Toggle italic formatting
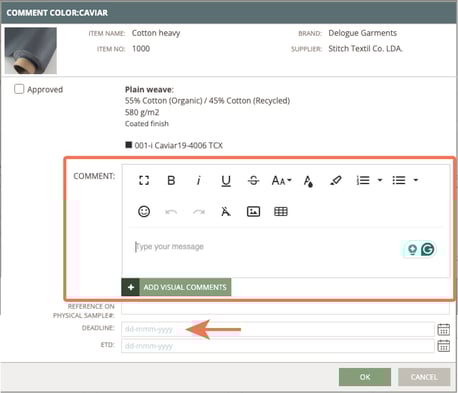The width and height of the screenshot is (458, 393). coord(199,180)
